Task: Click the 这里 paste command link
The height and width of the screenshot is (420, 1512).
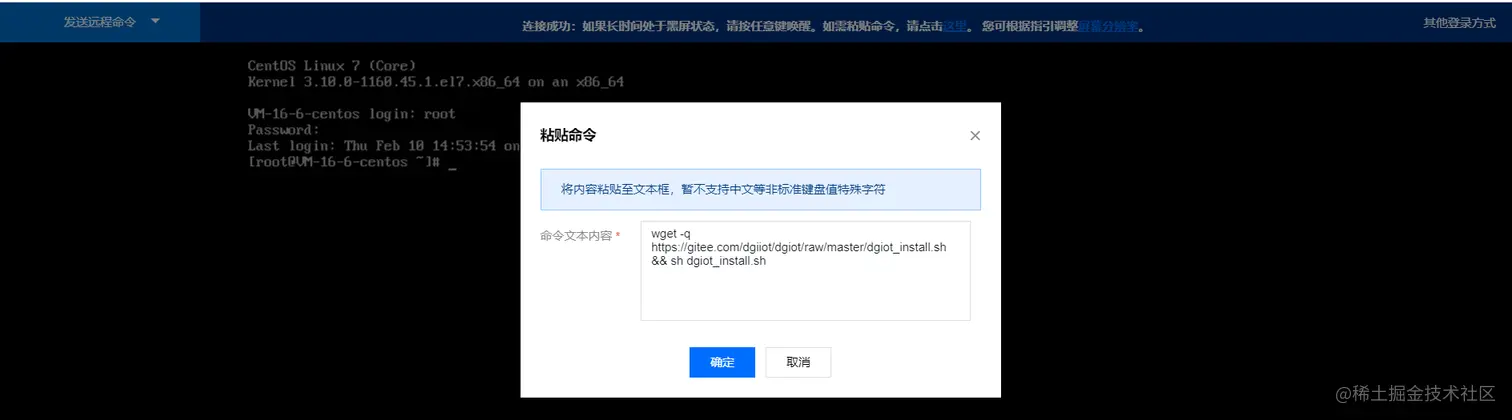Action: (x=954, y=27)
